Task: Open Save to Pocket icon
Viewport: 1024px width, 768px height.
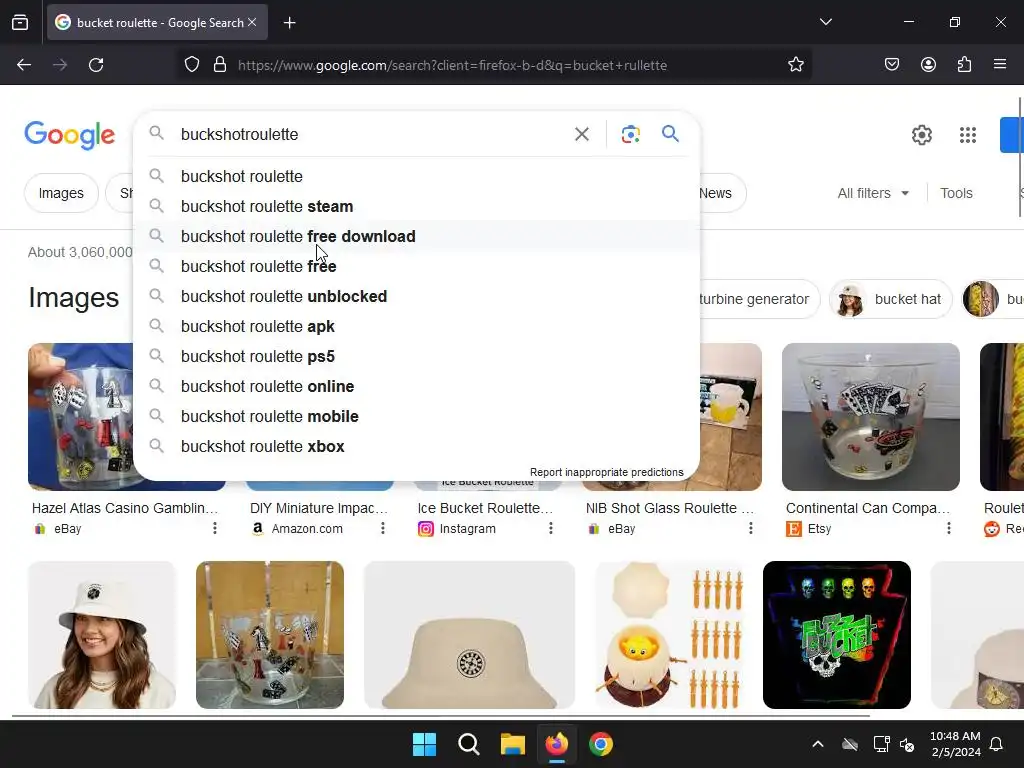Action: [x=891, y=65]
